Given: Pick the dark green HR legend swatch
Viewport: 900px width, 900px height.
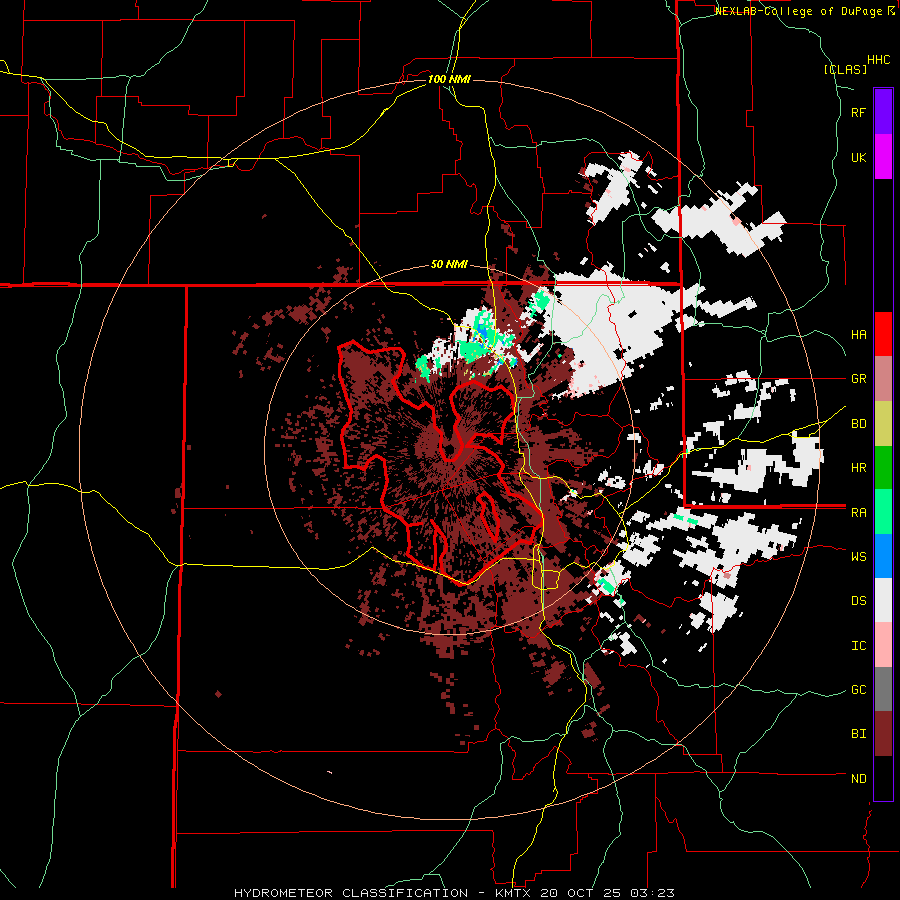Looking at the screenshot, I should pos(883,468).
